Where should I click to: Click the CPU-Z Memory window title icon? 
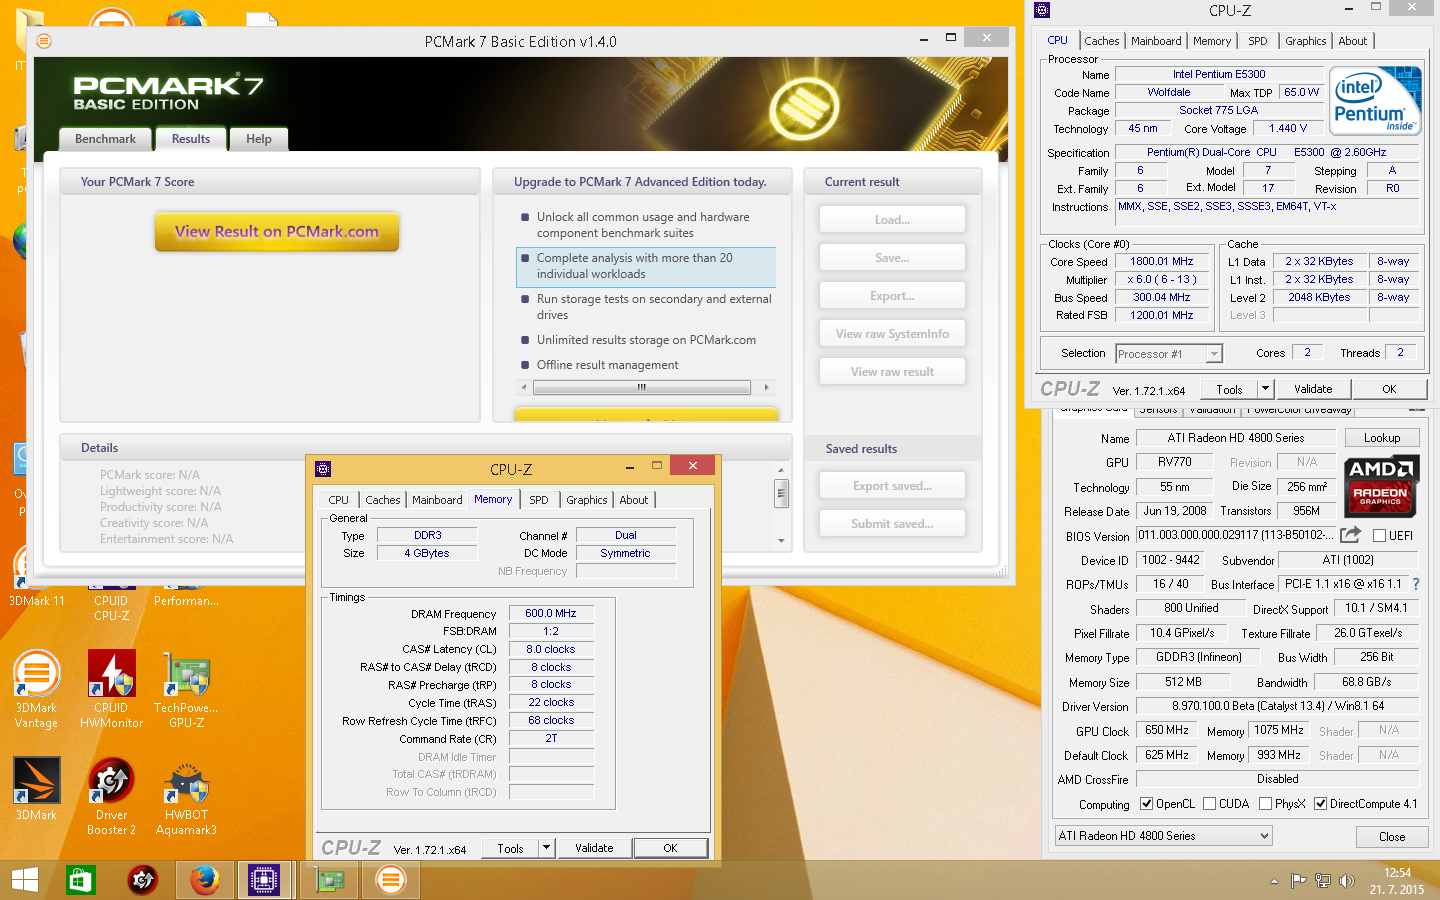pyautogui.click(x=323, y=469)
